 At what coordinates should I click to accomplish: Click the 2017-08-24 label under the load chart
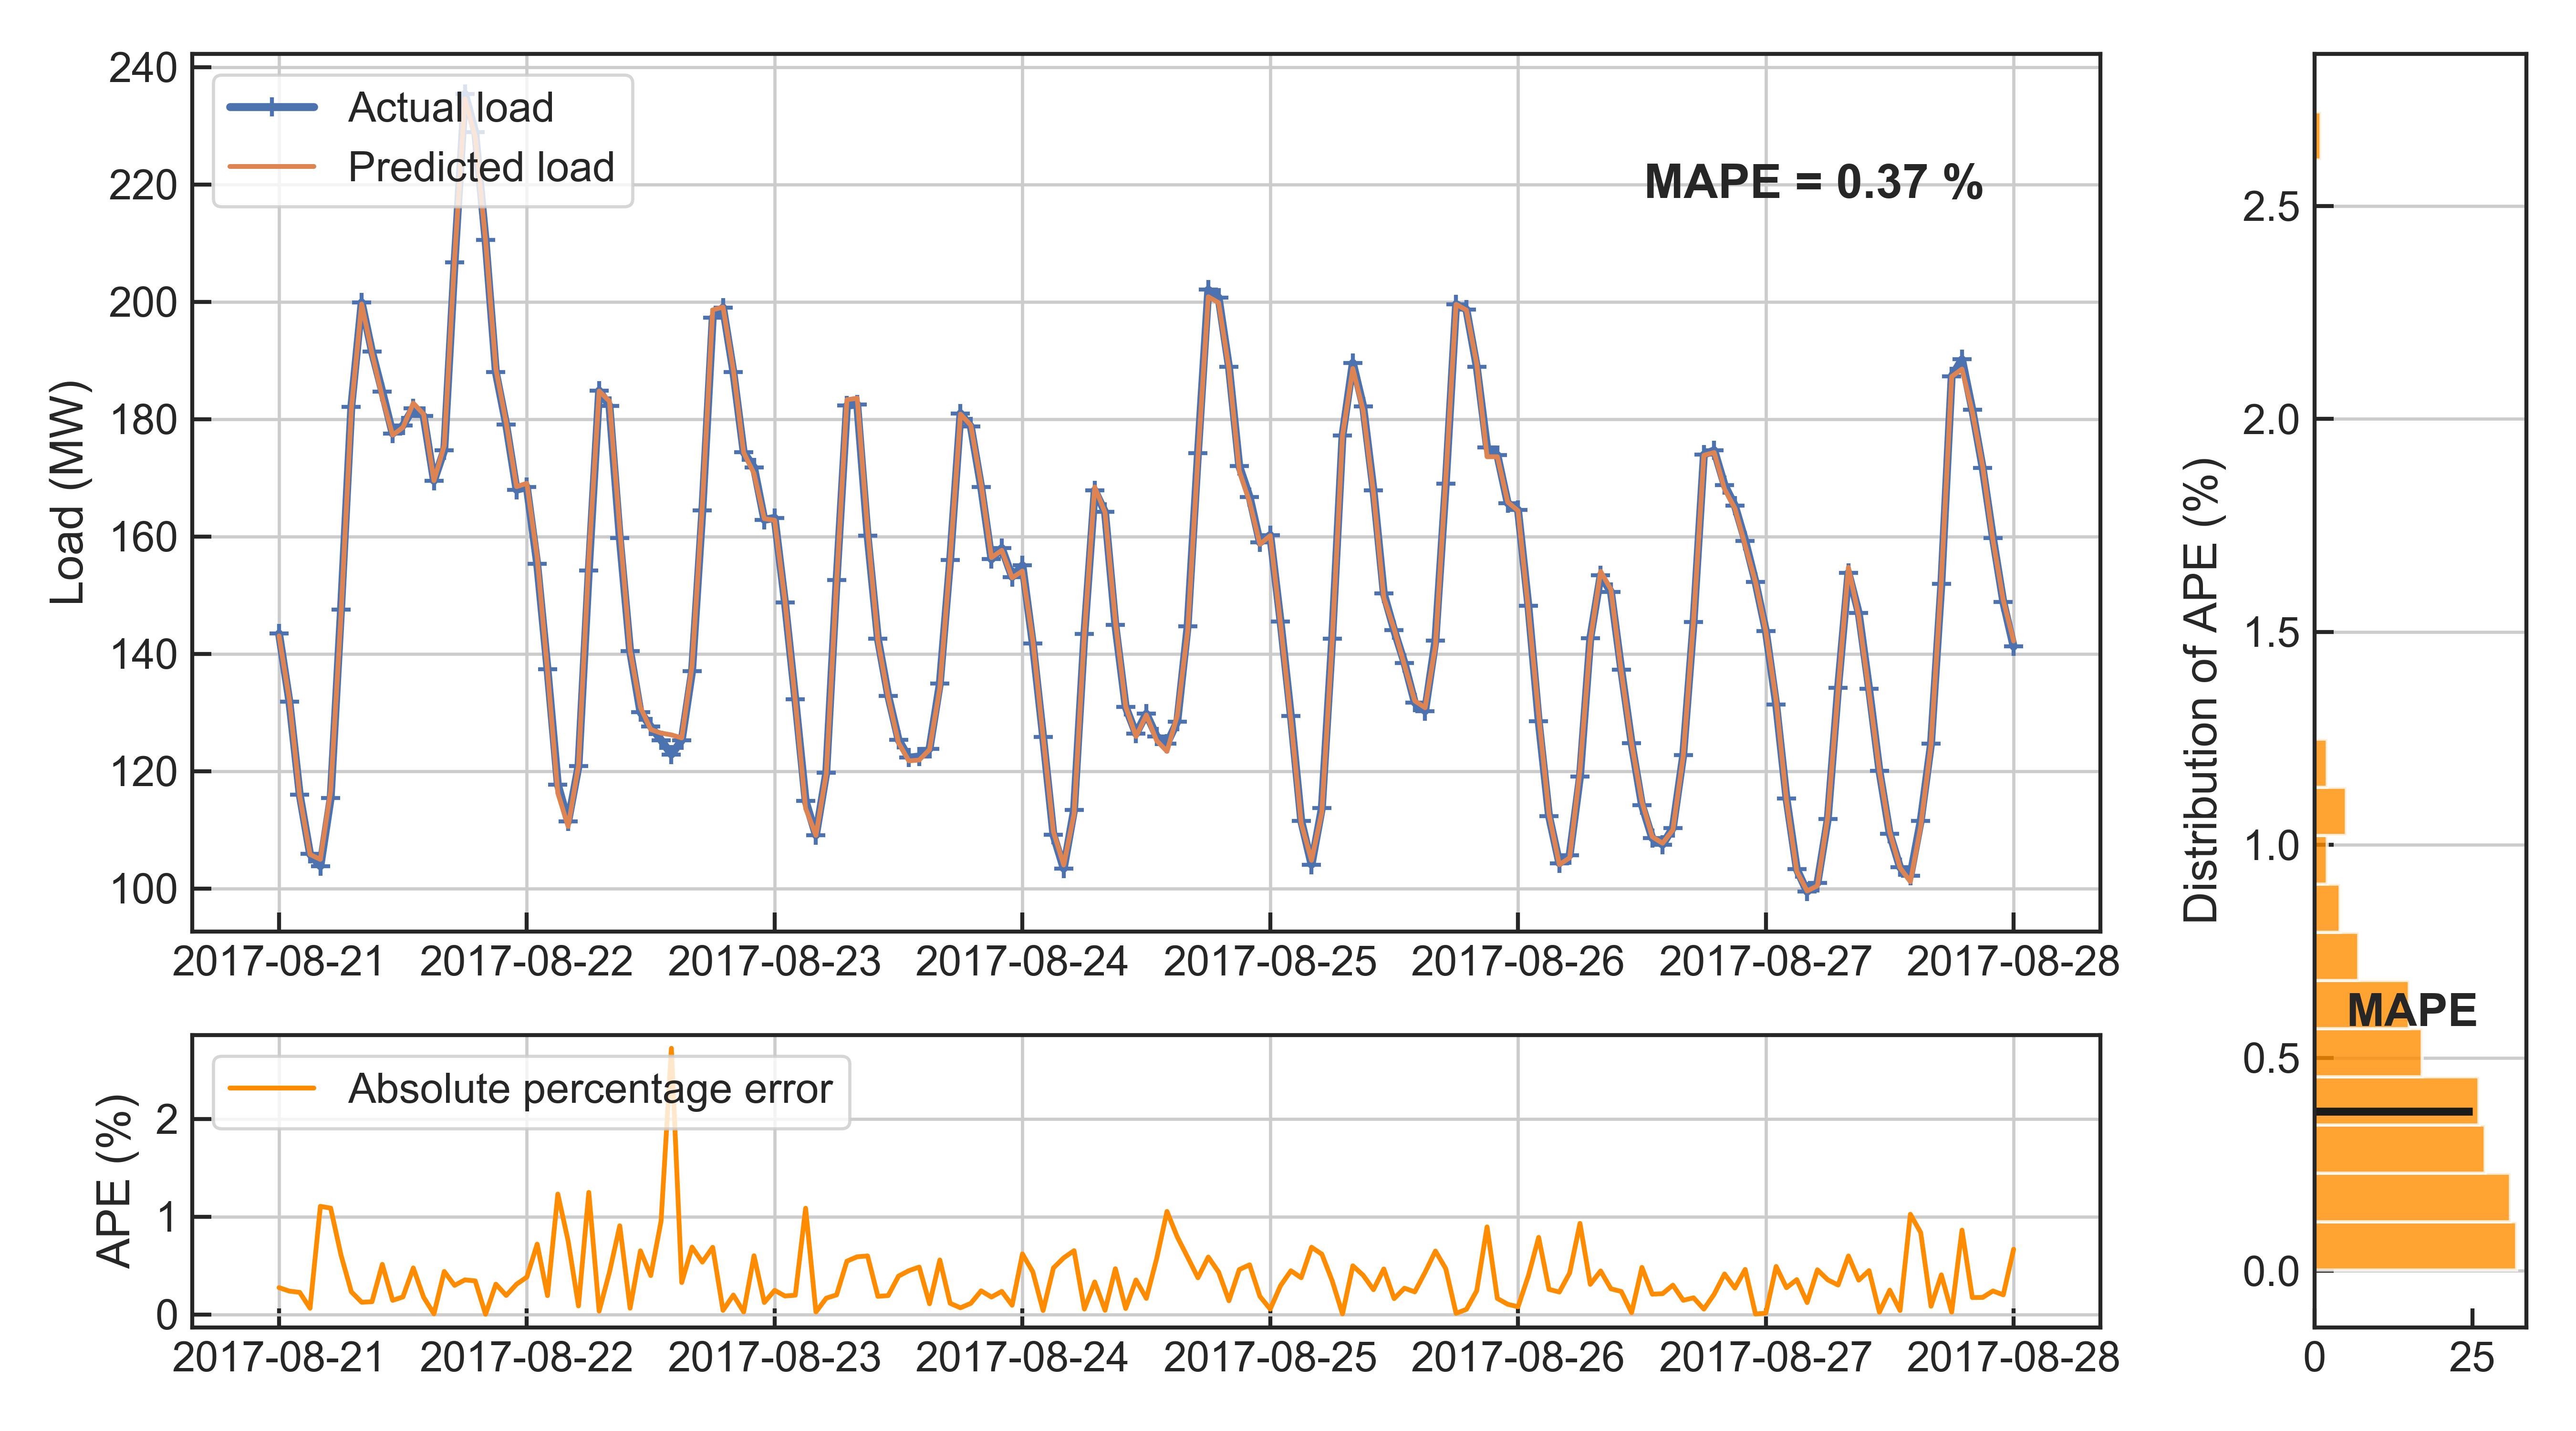point(1022,962)
